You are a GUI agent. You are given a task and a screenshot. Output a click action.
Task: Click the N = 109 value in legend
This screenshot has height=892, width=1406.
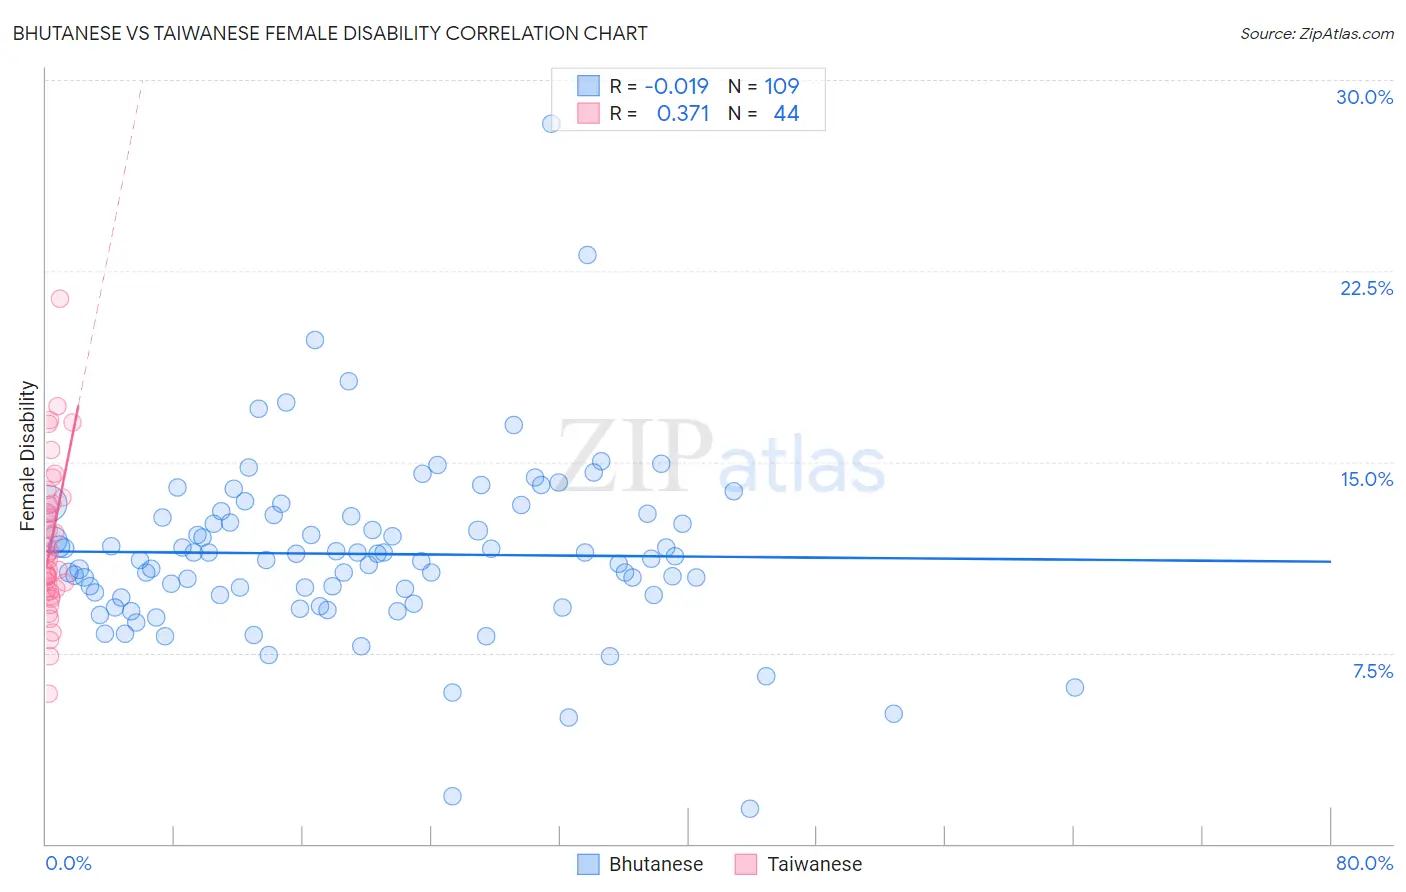pos(764,86)
